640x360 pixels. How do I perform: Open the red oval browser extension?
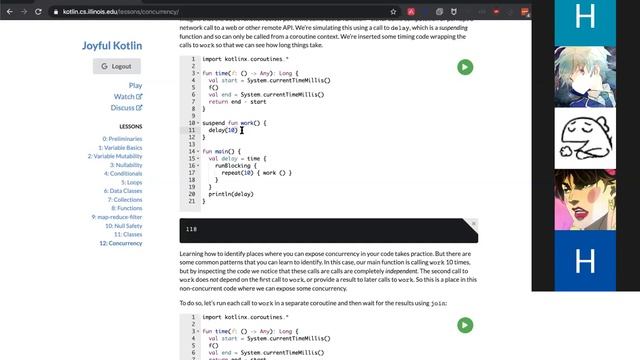point(496,12)
